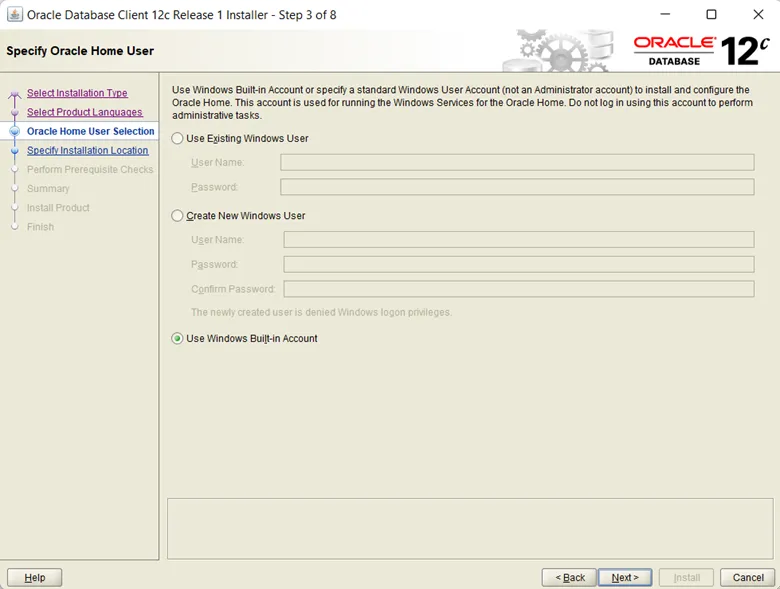The height and width of the screenshot is (589, 780).
Task: Minimize the installer window
Action: tap(665, 14)
